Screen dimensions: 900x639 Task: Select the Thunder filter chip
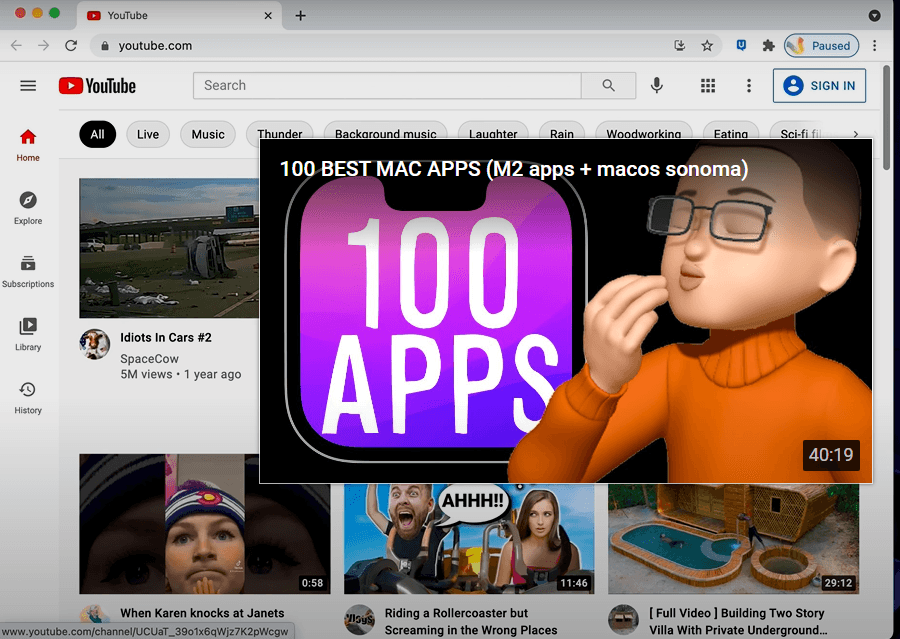[x=280, y=131]
